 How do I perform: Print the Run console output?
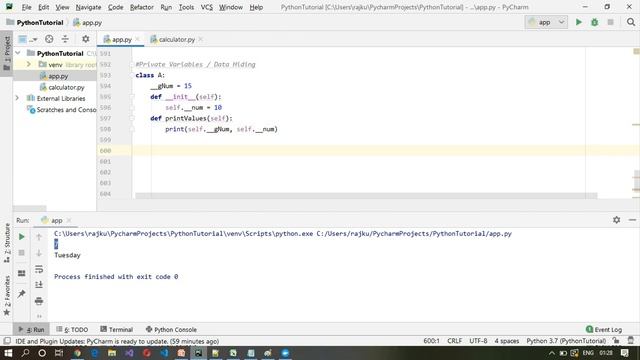click(39, 301)
